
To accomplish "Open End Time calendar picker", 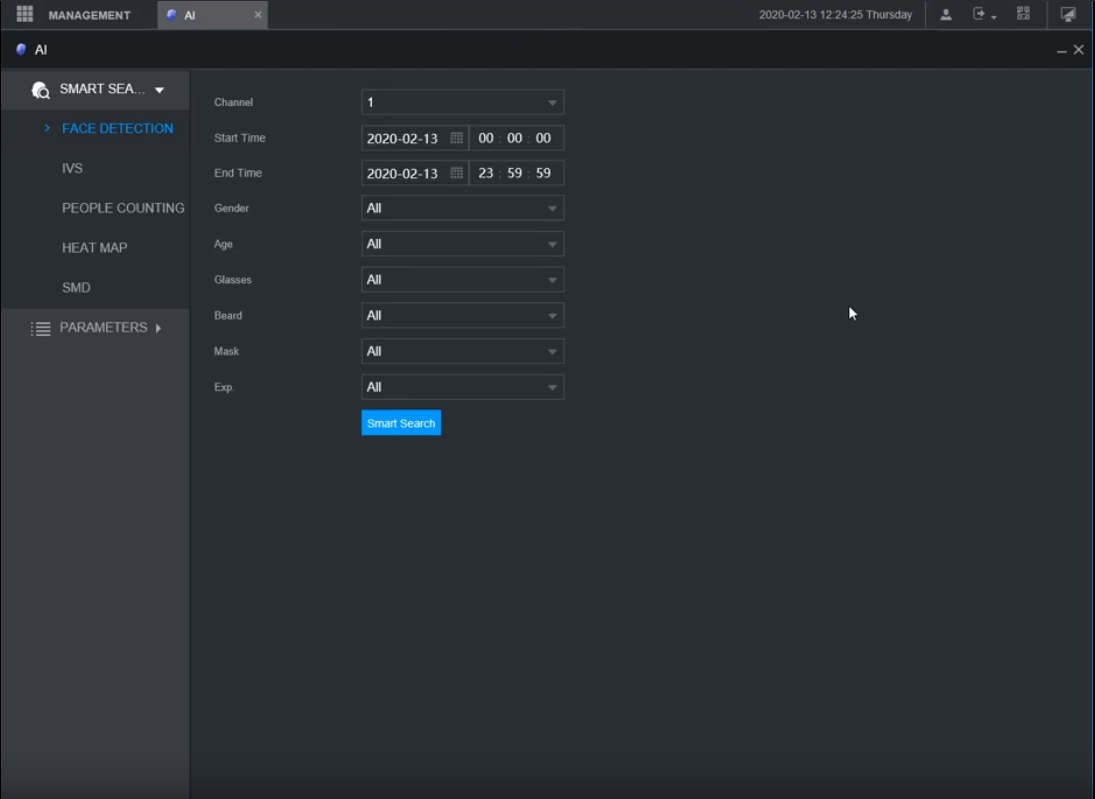I will (456, 173).
